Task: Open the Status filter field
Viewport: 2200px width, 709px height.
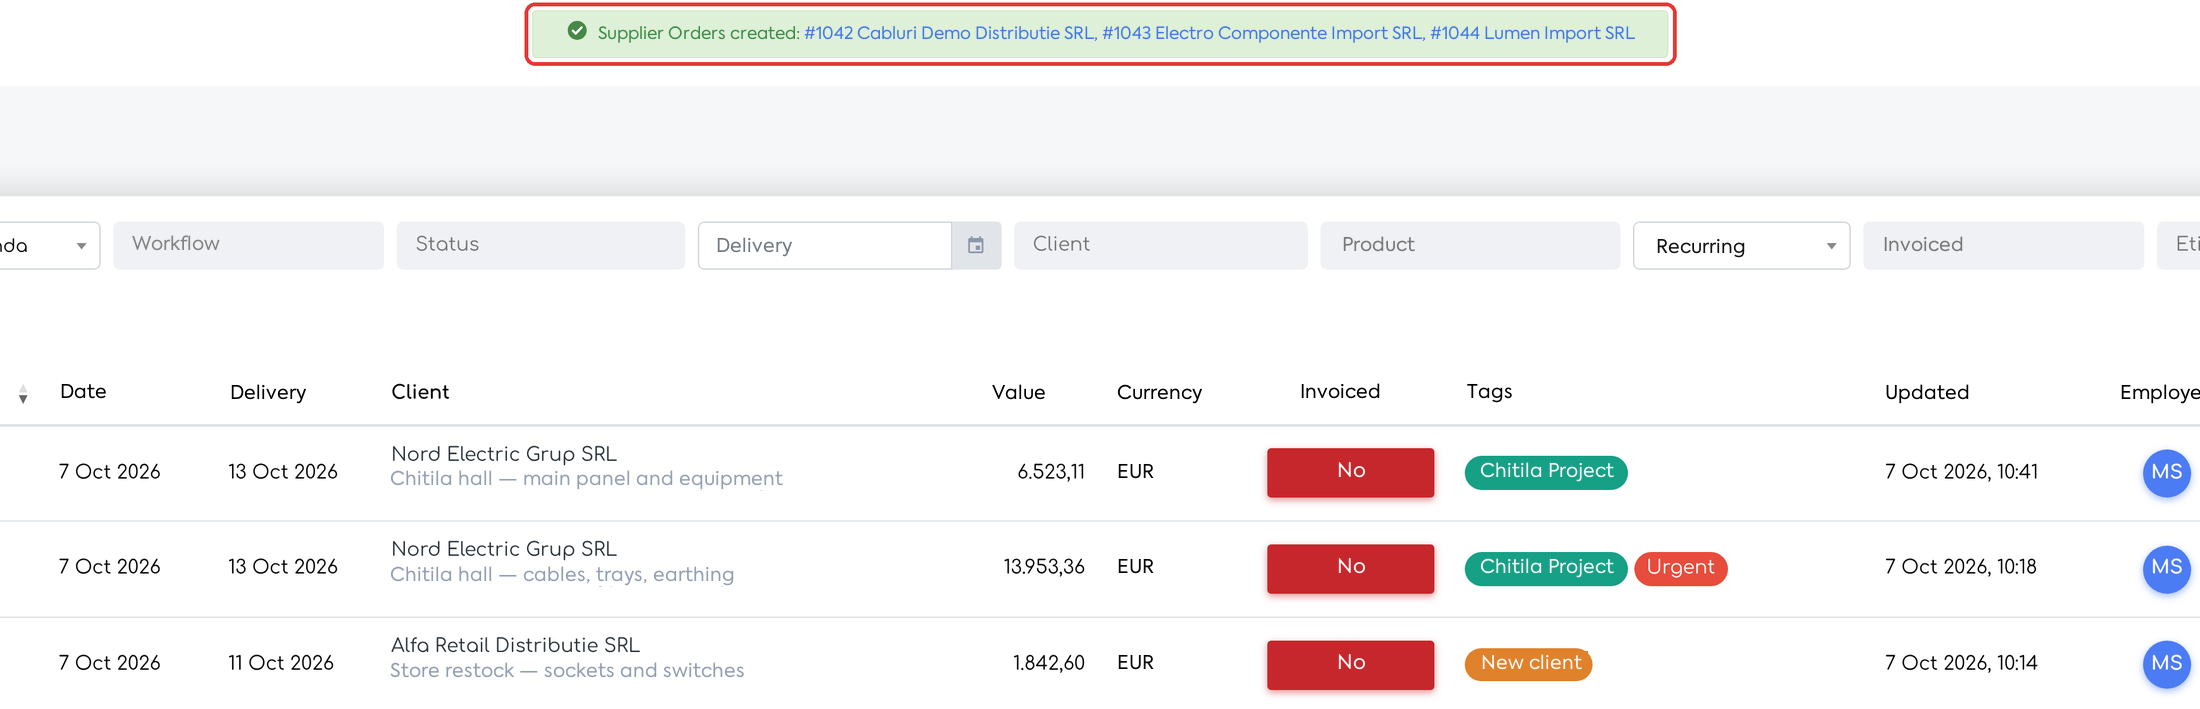Action: [x=540, y=245]
